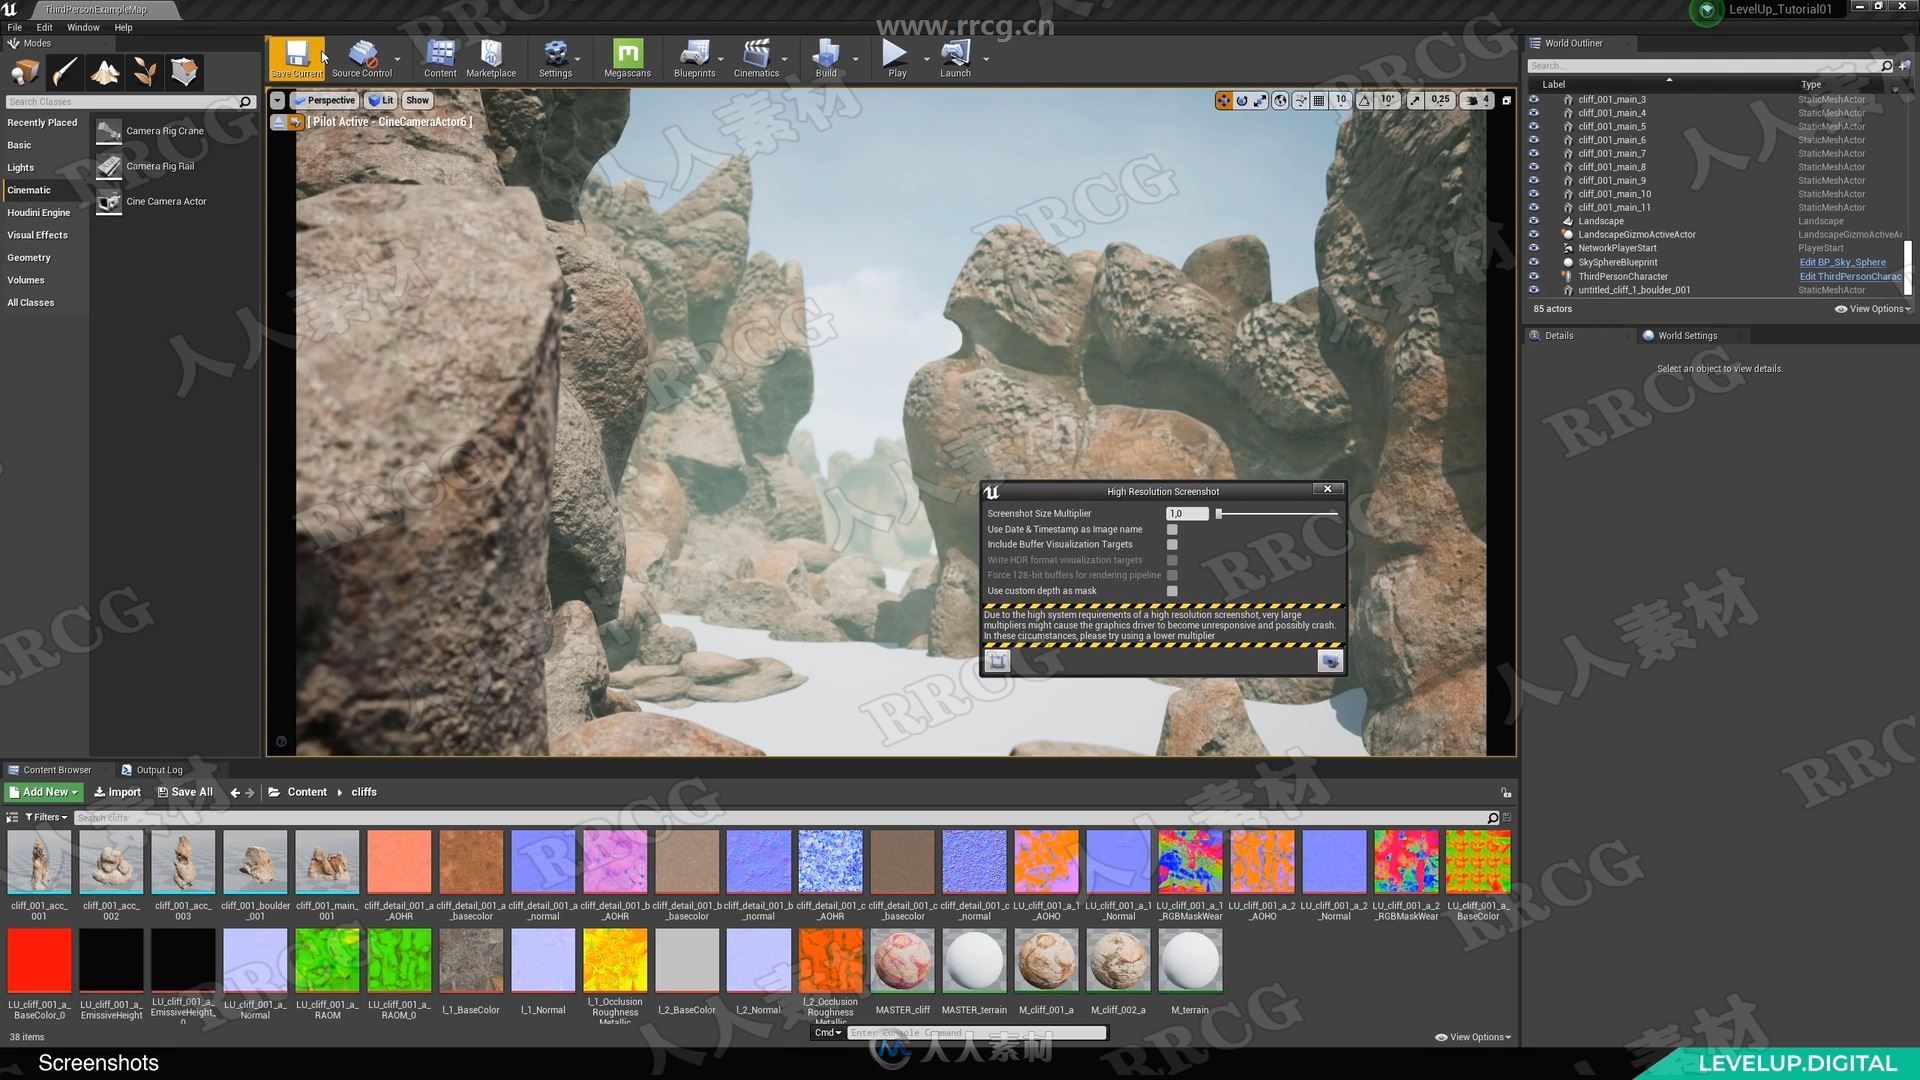Expand cliffs folder in Content browser
Screen dimensions: 1920x1080
(363, 791)
